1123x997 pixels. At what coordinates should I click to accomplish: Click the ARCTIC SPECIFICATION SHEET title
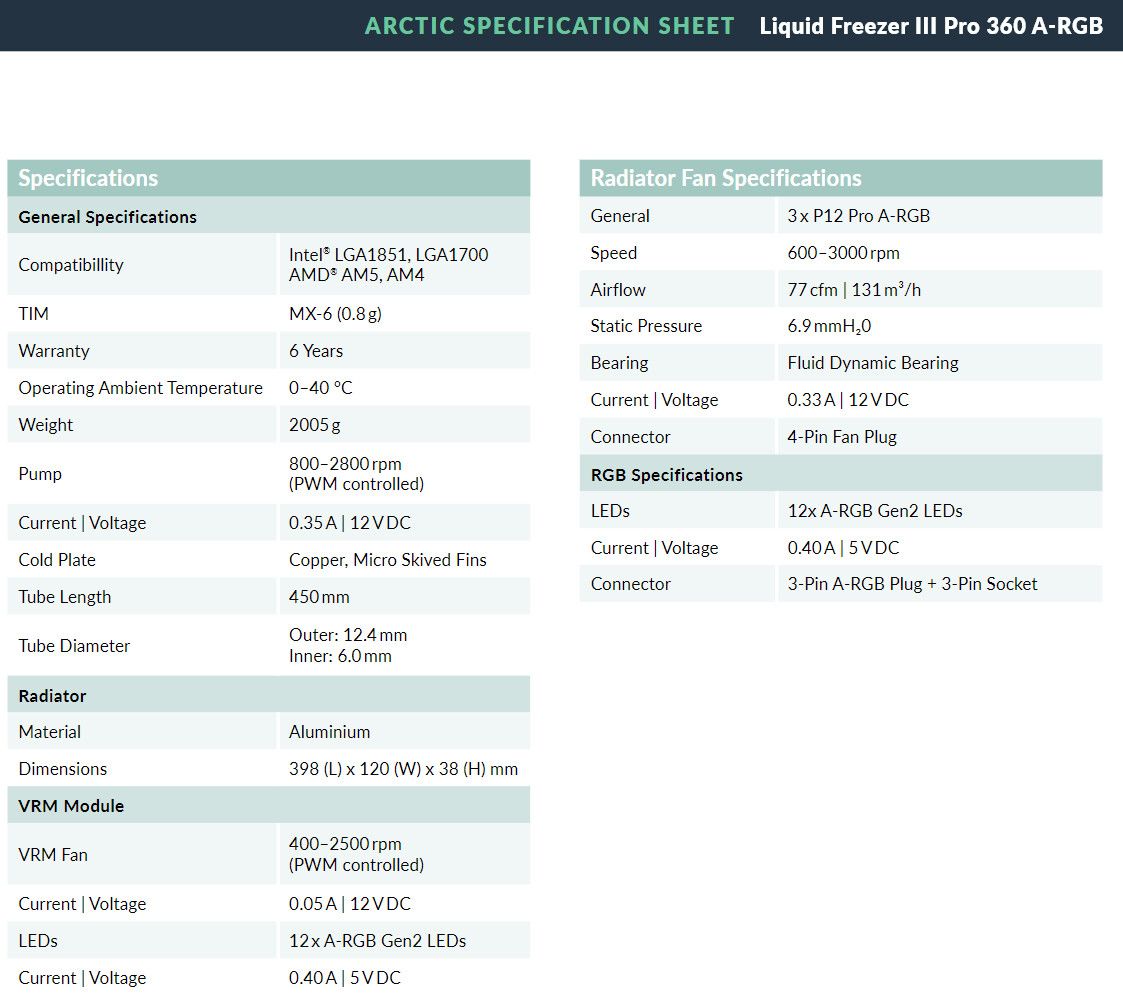[x=549, y=26]
